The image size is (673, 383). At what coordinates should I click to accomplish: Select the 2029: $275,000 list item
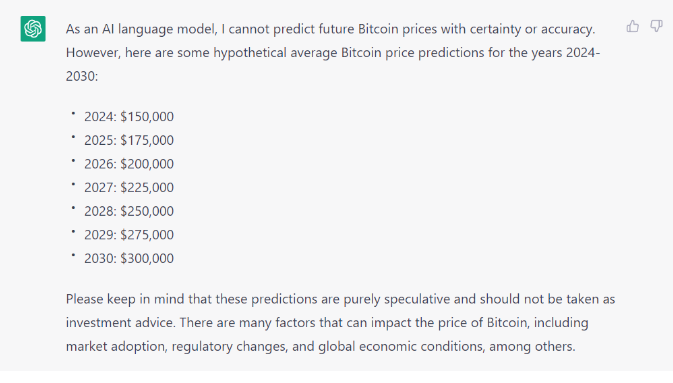129,234
